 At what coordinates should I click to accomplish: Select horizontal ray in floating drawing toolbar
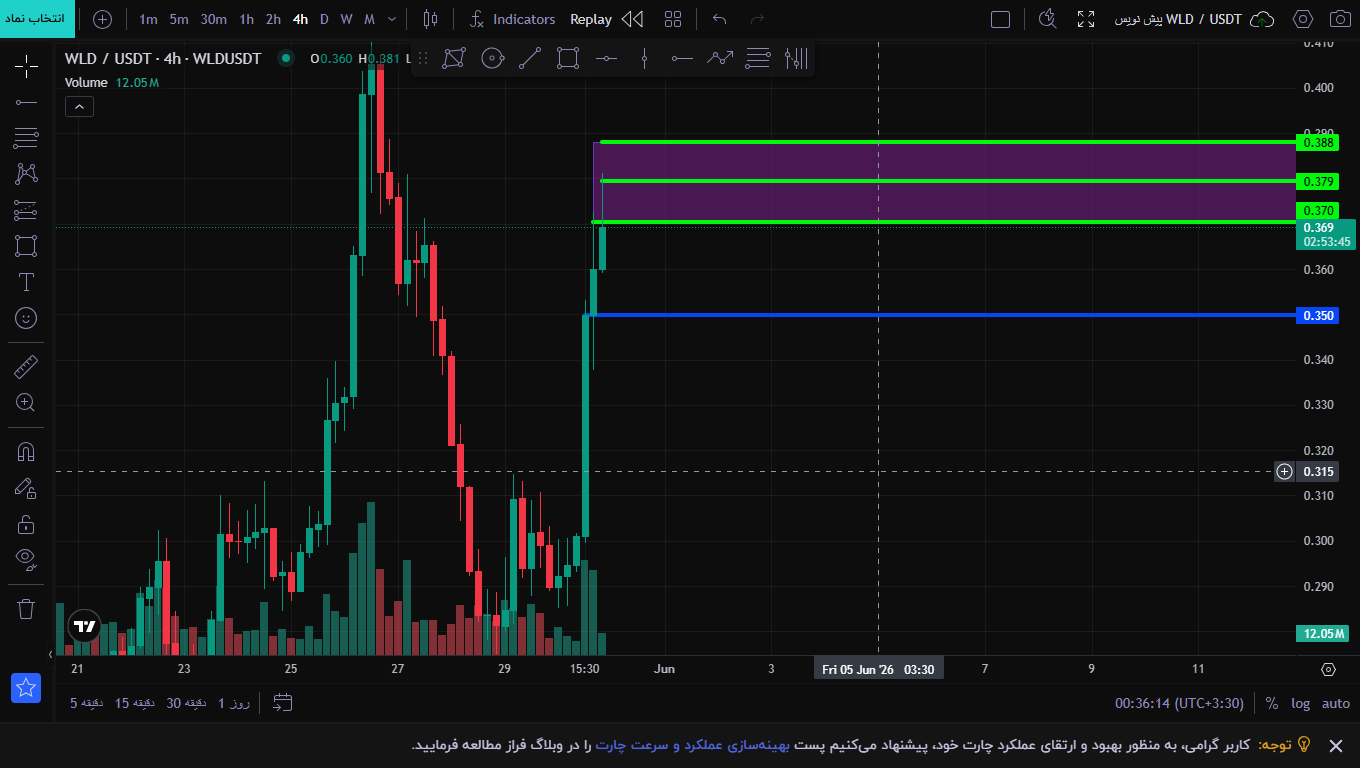(682, 58)
